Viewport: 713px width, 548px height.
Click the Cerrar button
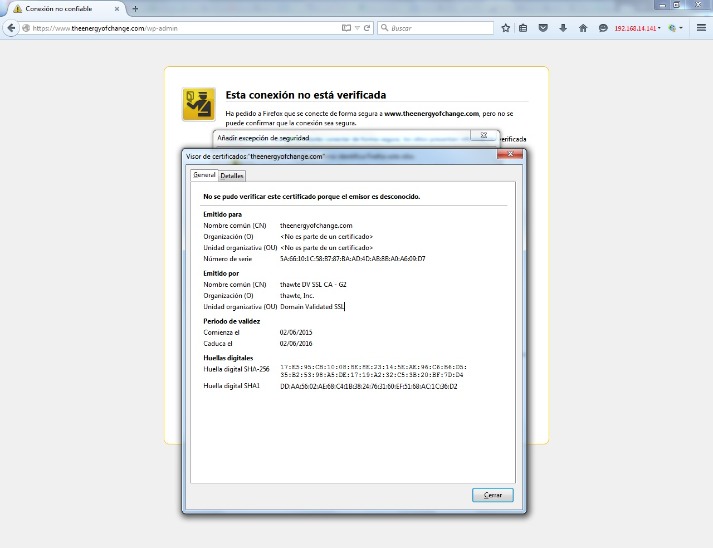click(x=492, y=495)
